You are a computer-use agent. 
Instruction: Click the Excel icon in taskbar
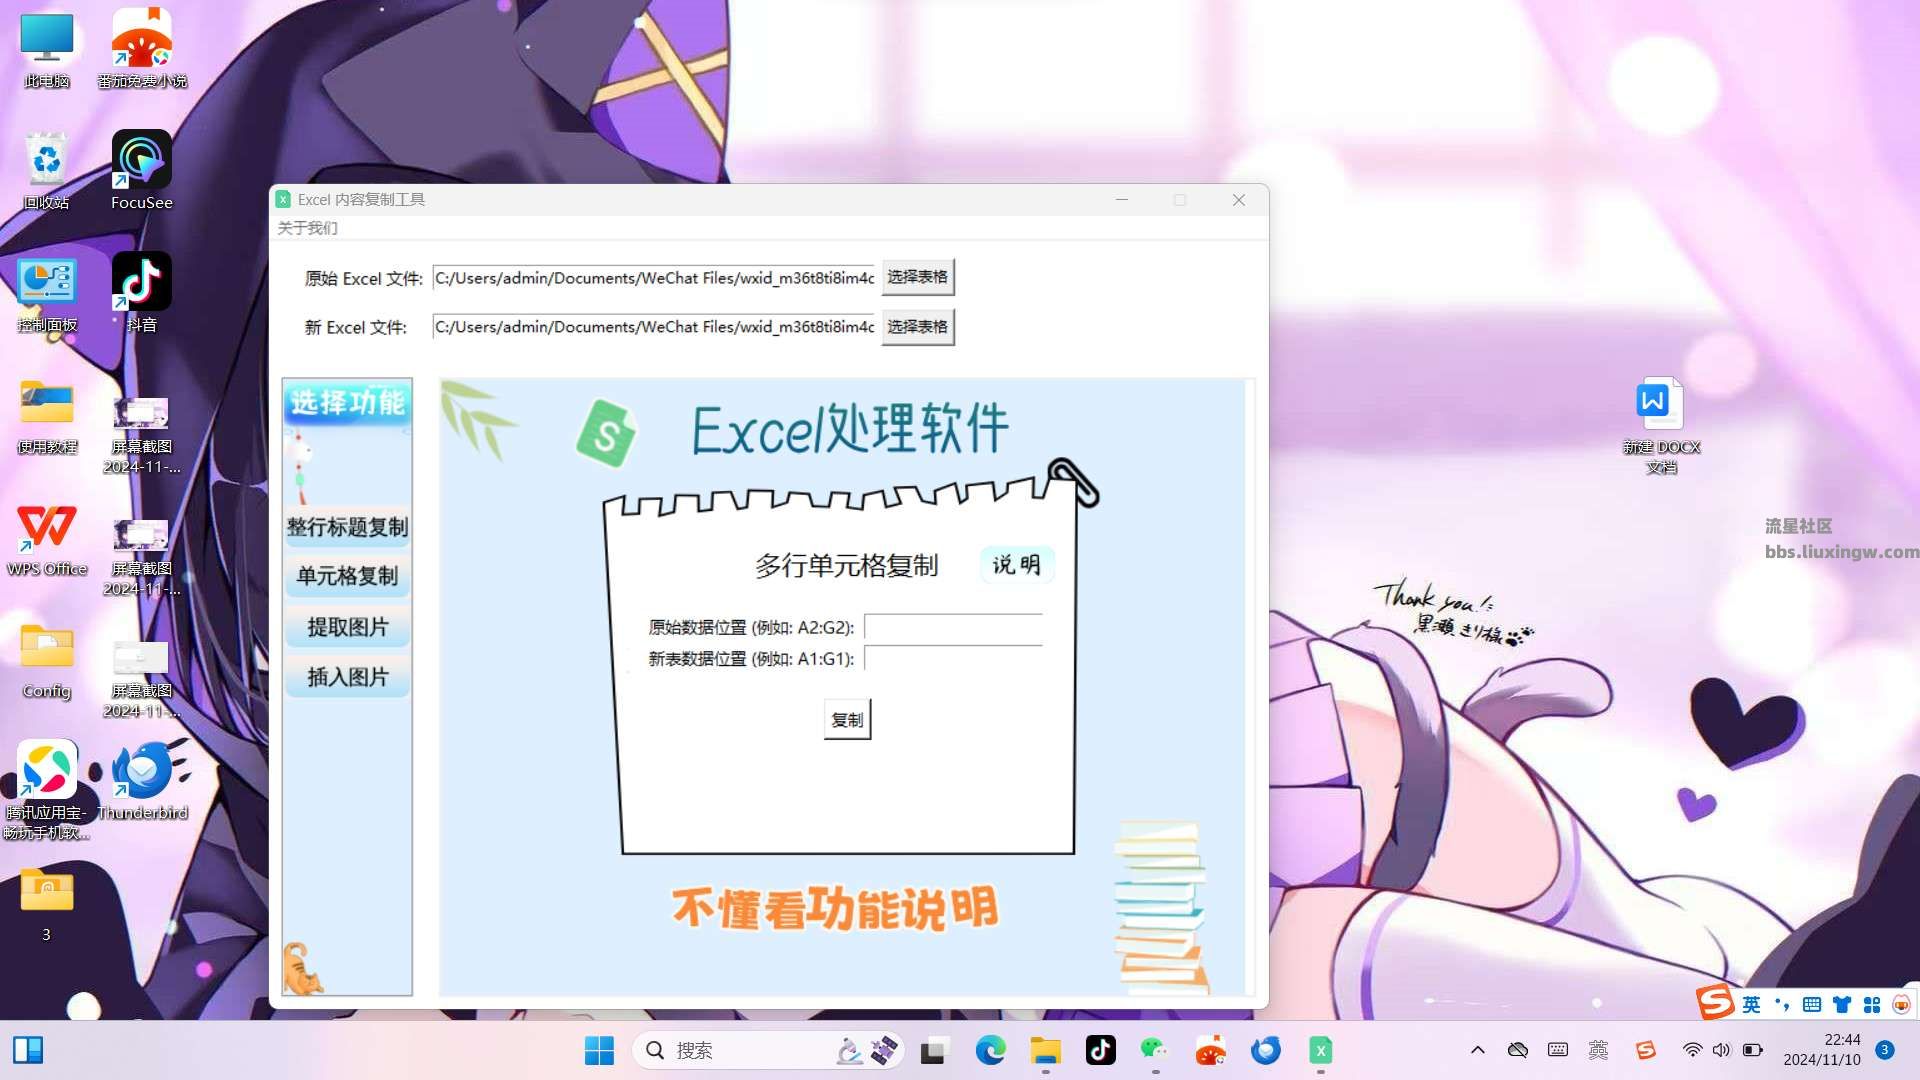[1319, 1048]
